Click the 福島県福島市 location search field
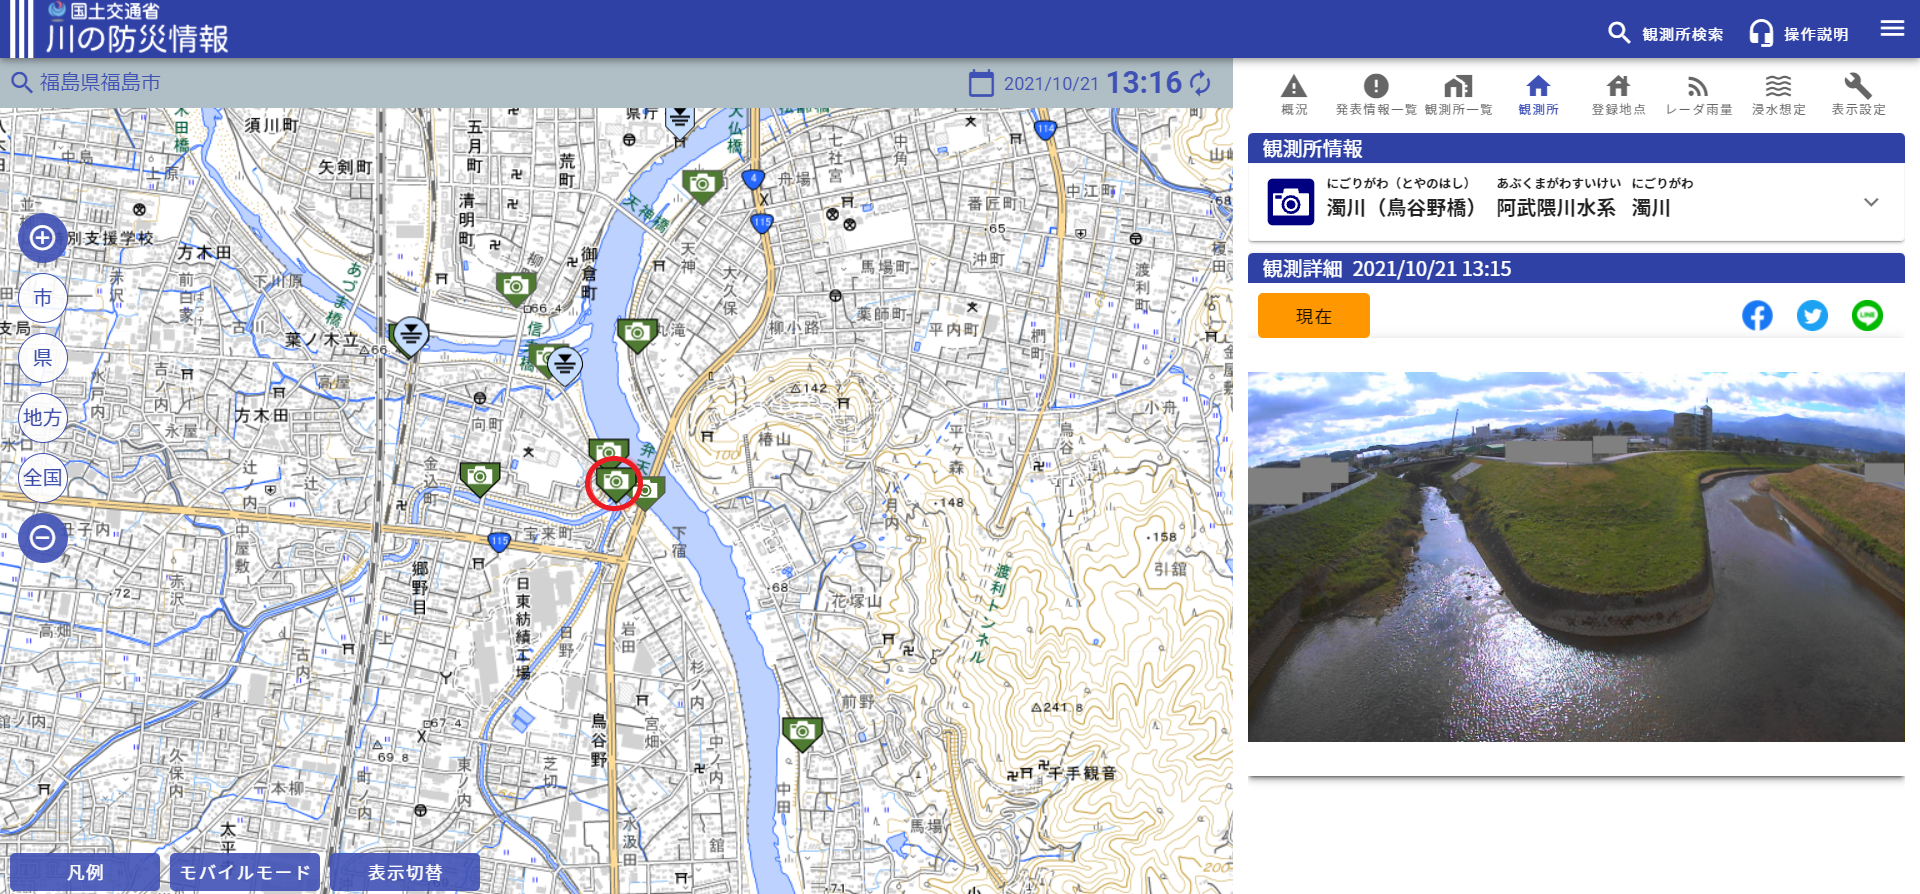Viewport: 1920px width, 894px height. (100, 83)
